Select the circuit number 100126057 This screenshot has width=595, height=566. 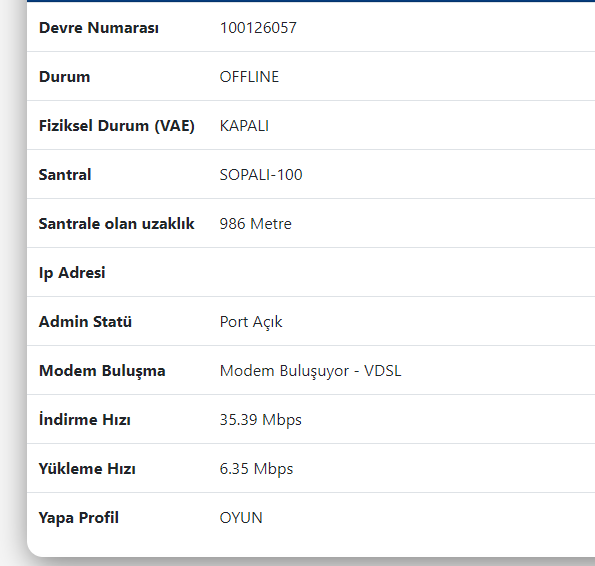pyautogui.click(x=258, y=28)
